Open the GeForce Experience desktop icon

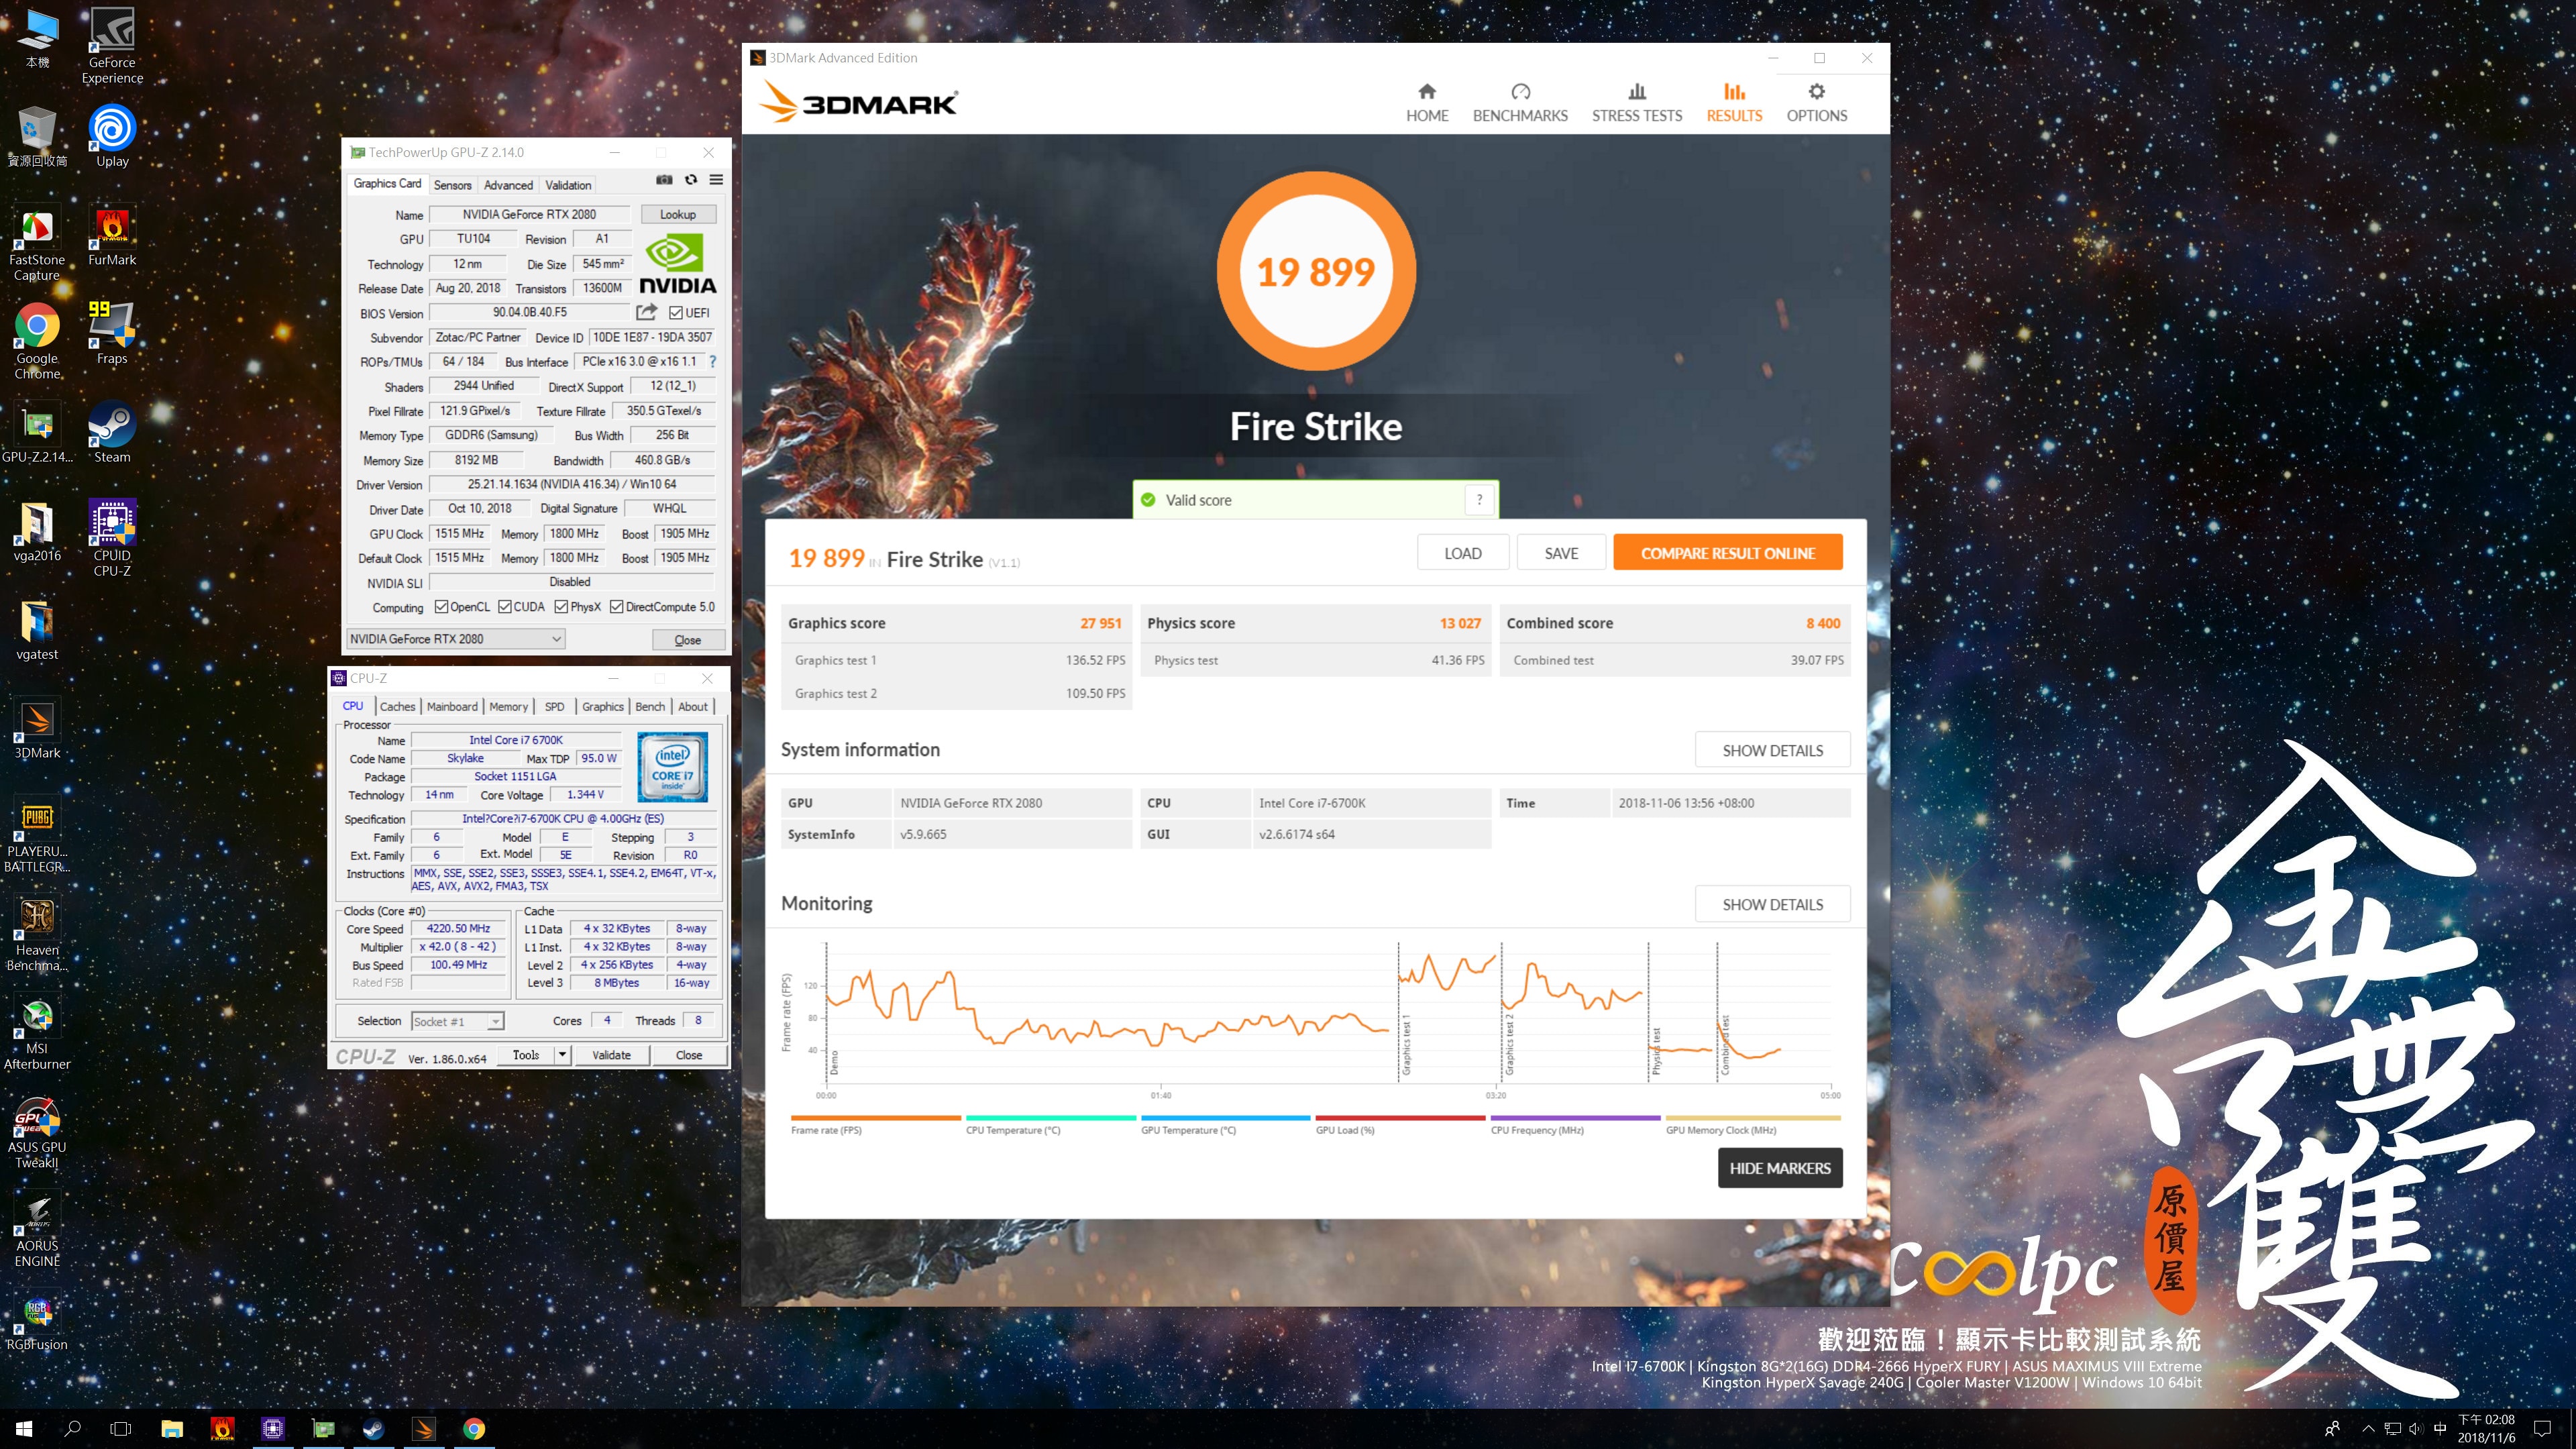tap(112, 45)
